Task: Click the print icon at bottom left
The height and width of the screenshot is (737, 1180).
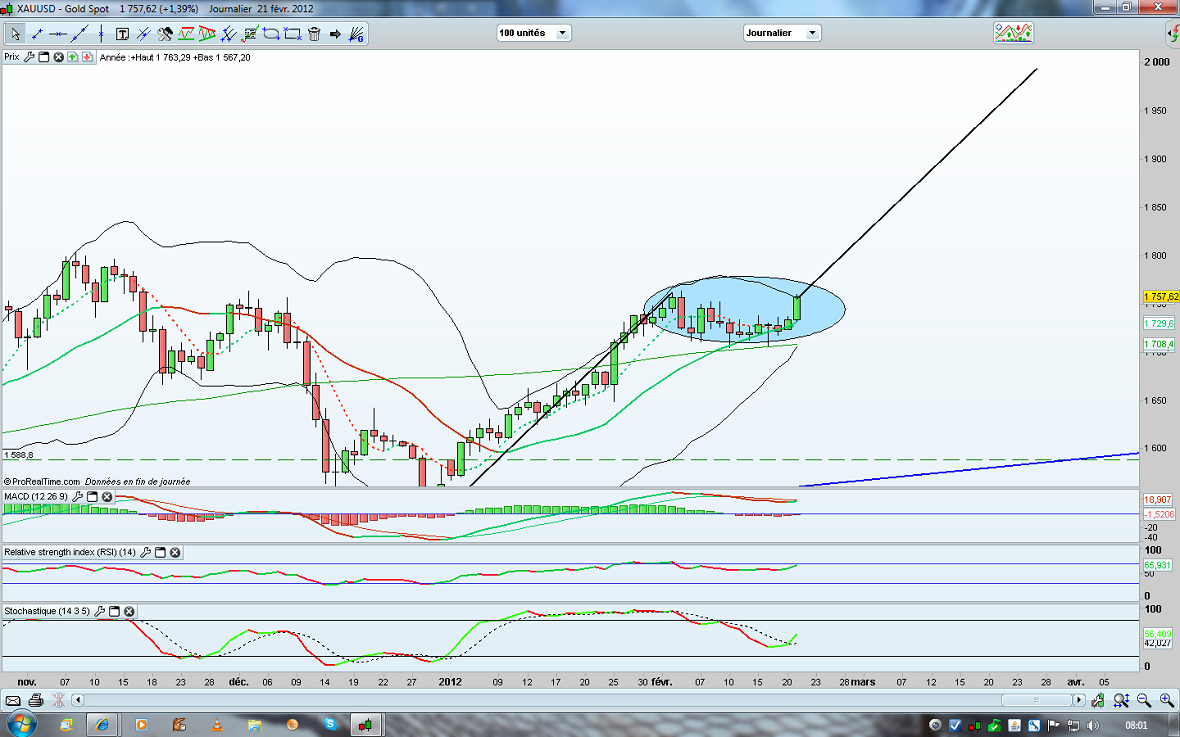Action: 36,700
